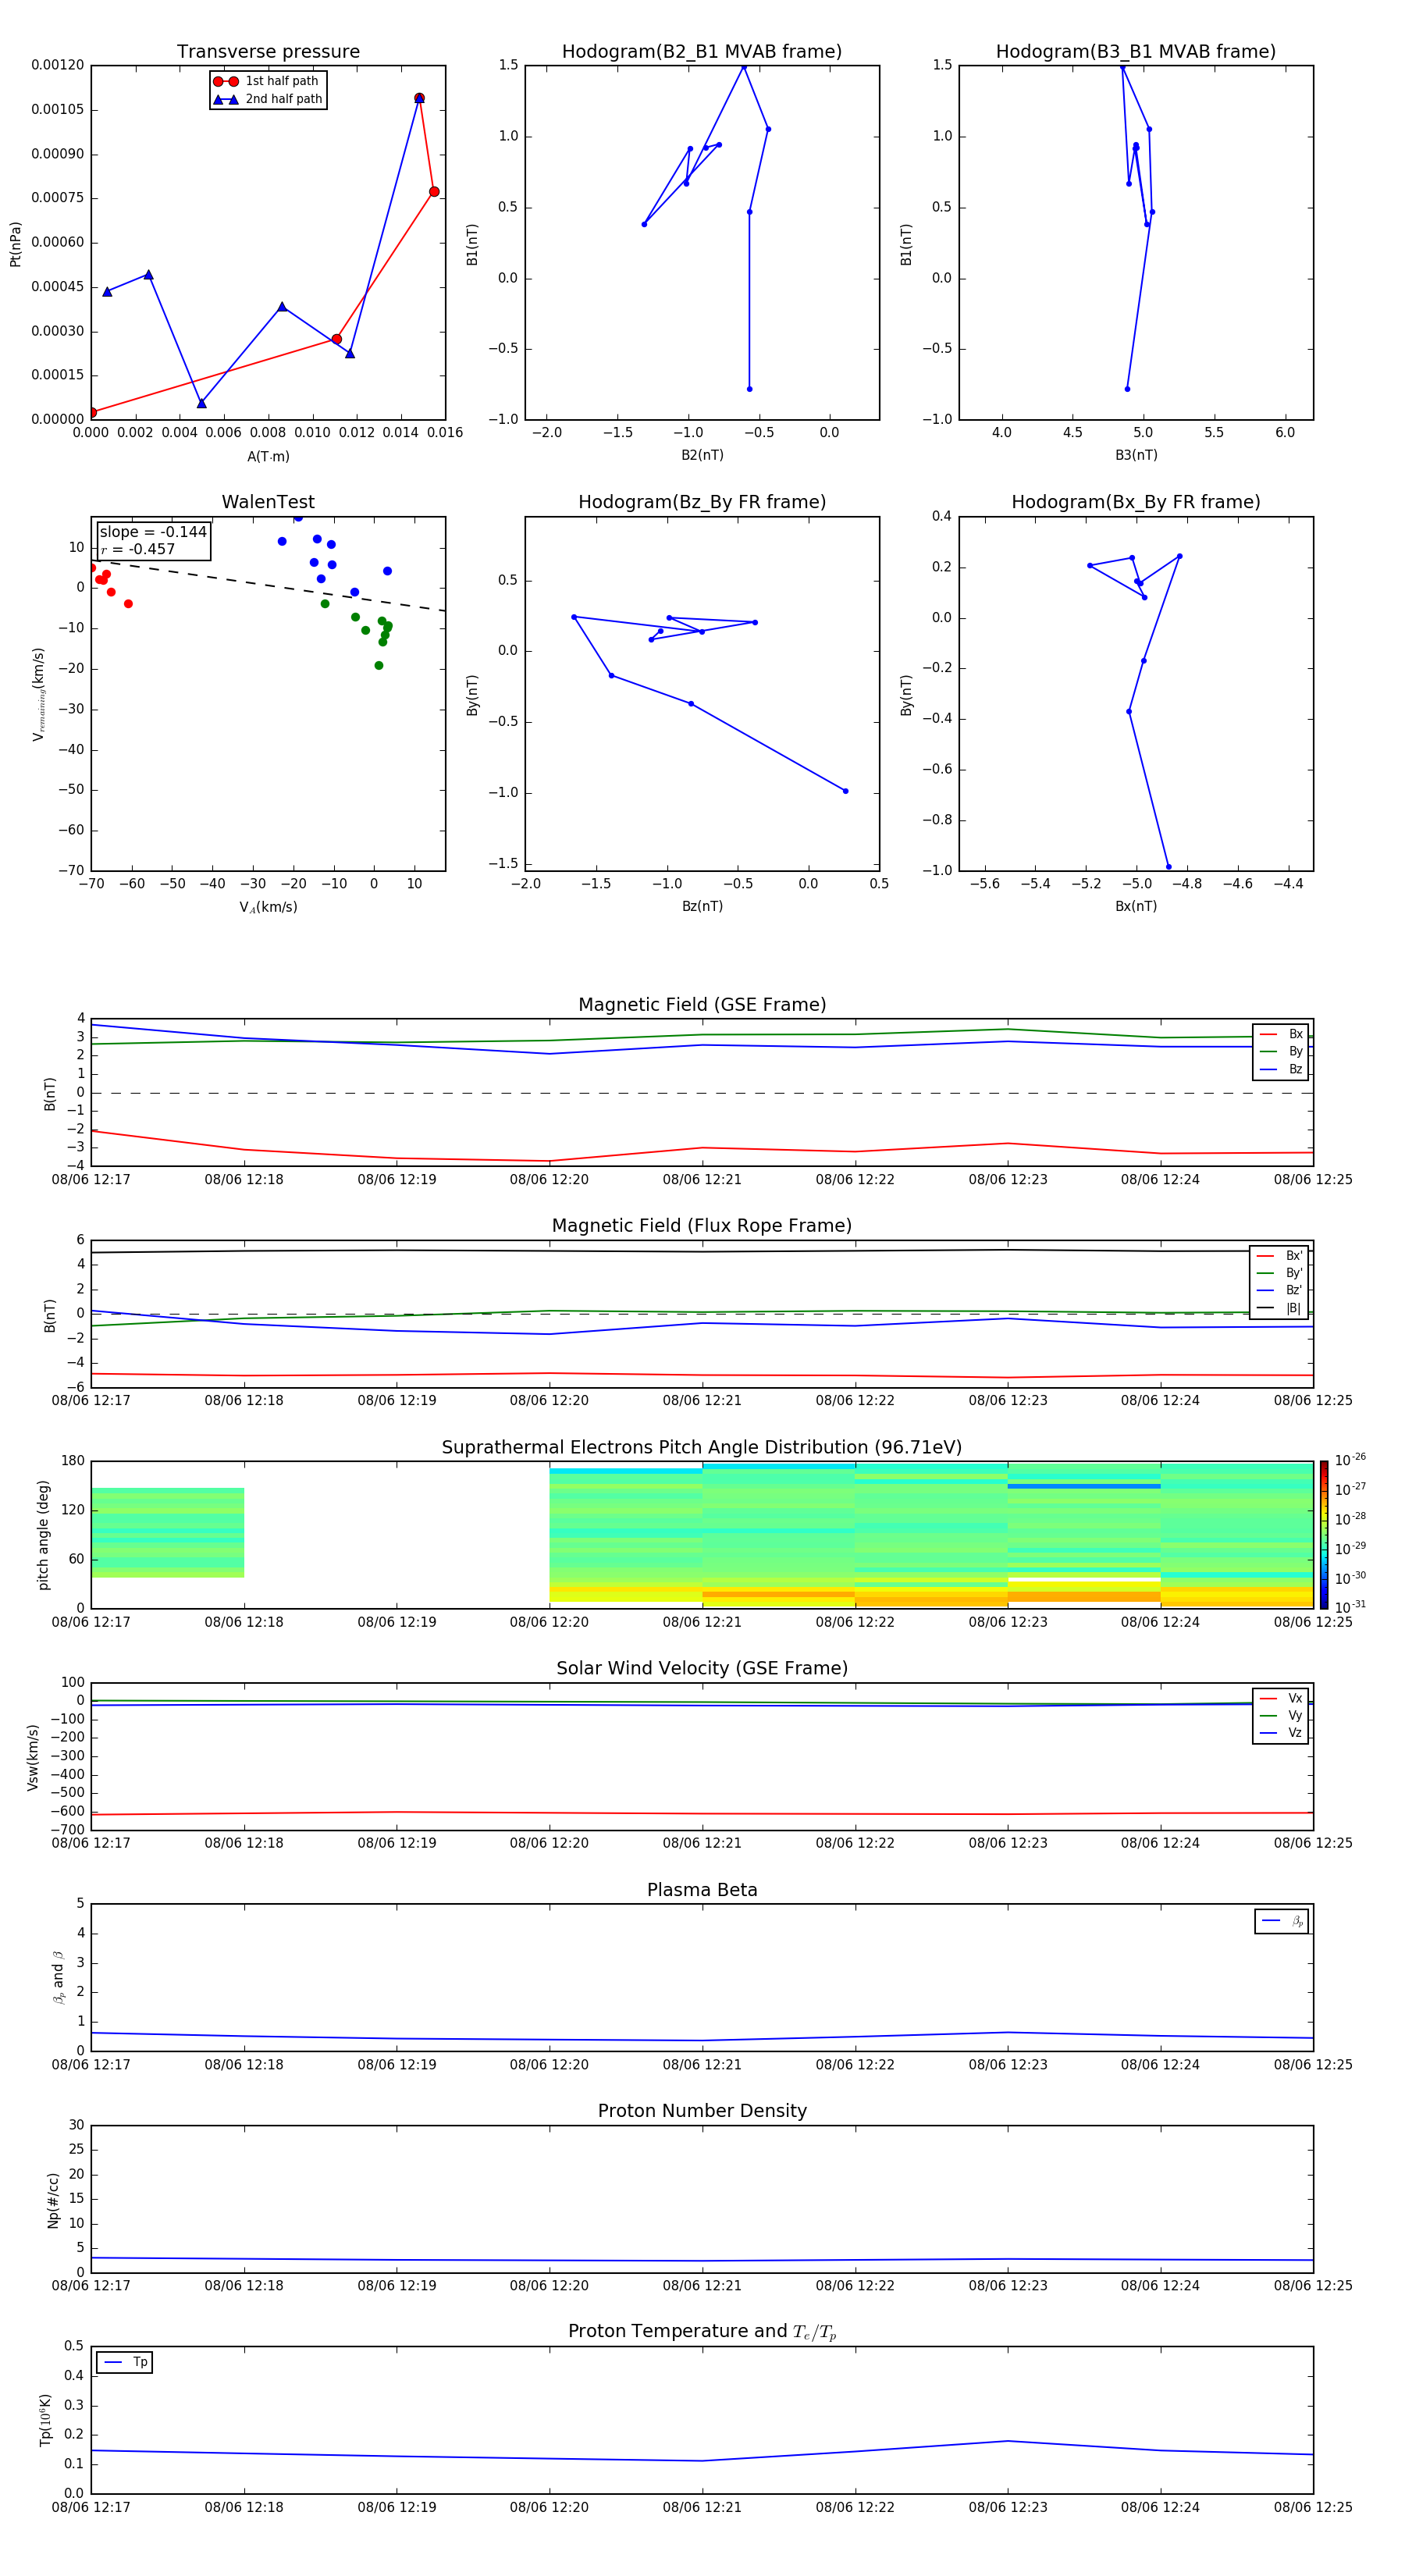This screenshot has height=2576, width=1405.
Task: Click the pitch angle color scale bar
Action: pos(1324,1535)
